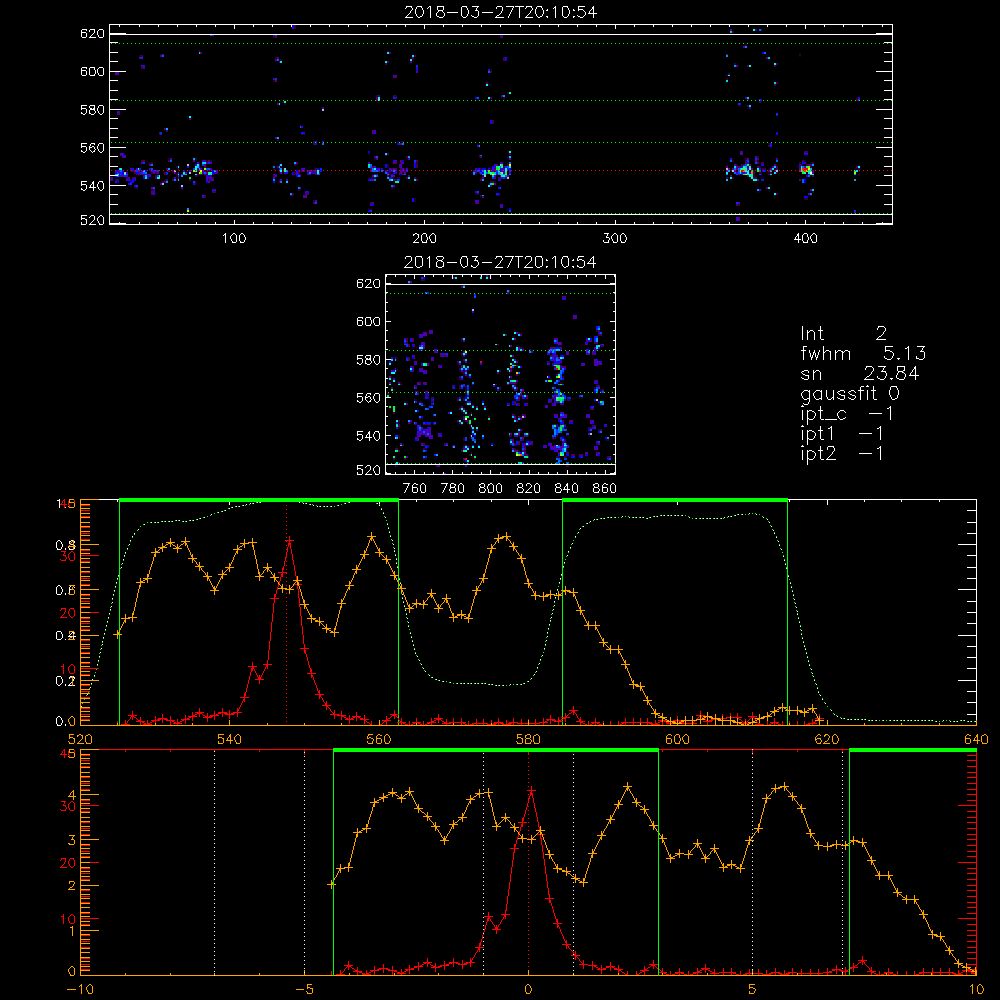Click x-axis label 0 on bottom plot

click(528, 990)
